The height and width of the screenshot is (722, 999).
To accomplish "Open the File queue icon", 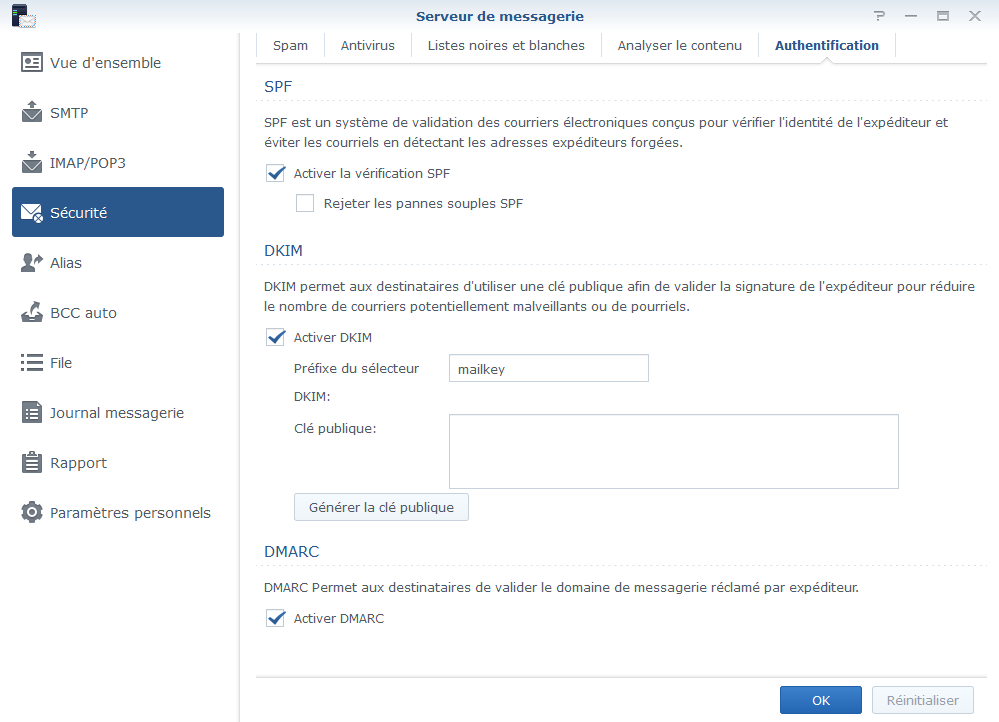I will click(32, 363).
